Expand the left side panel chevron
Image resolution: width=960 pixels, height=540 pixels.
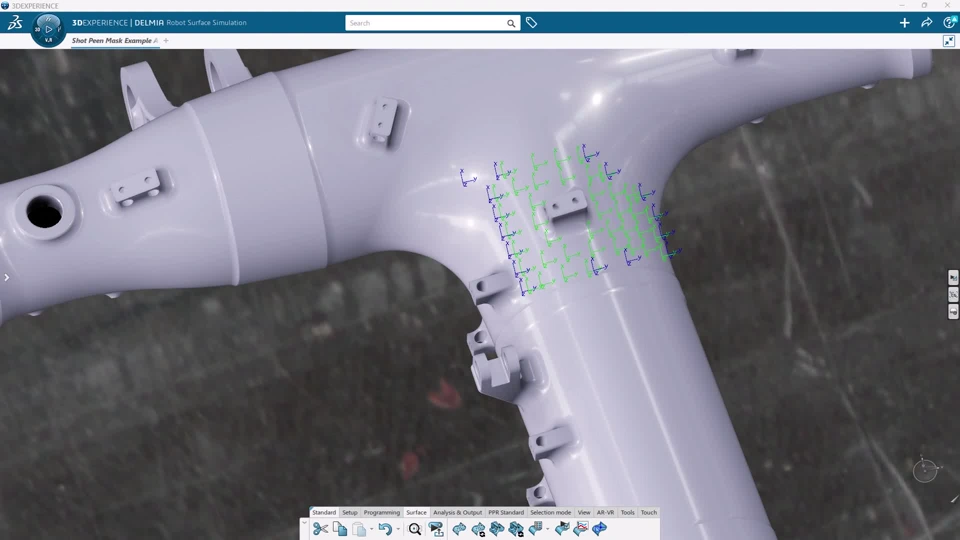pyautogui.click(x=7, y=277)
